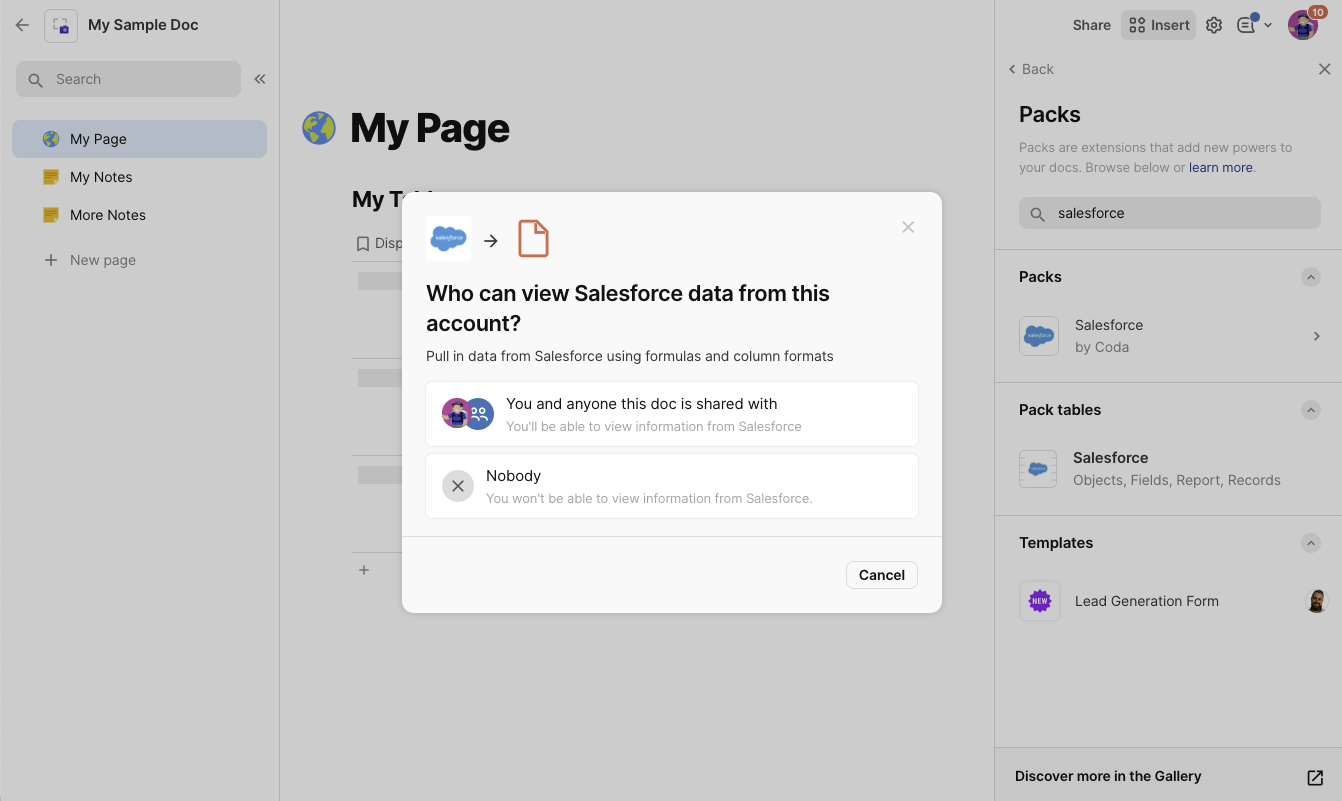Collapse the Pack tables section
The image size is (1342, 801).
[x=1310, y=410]
